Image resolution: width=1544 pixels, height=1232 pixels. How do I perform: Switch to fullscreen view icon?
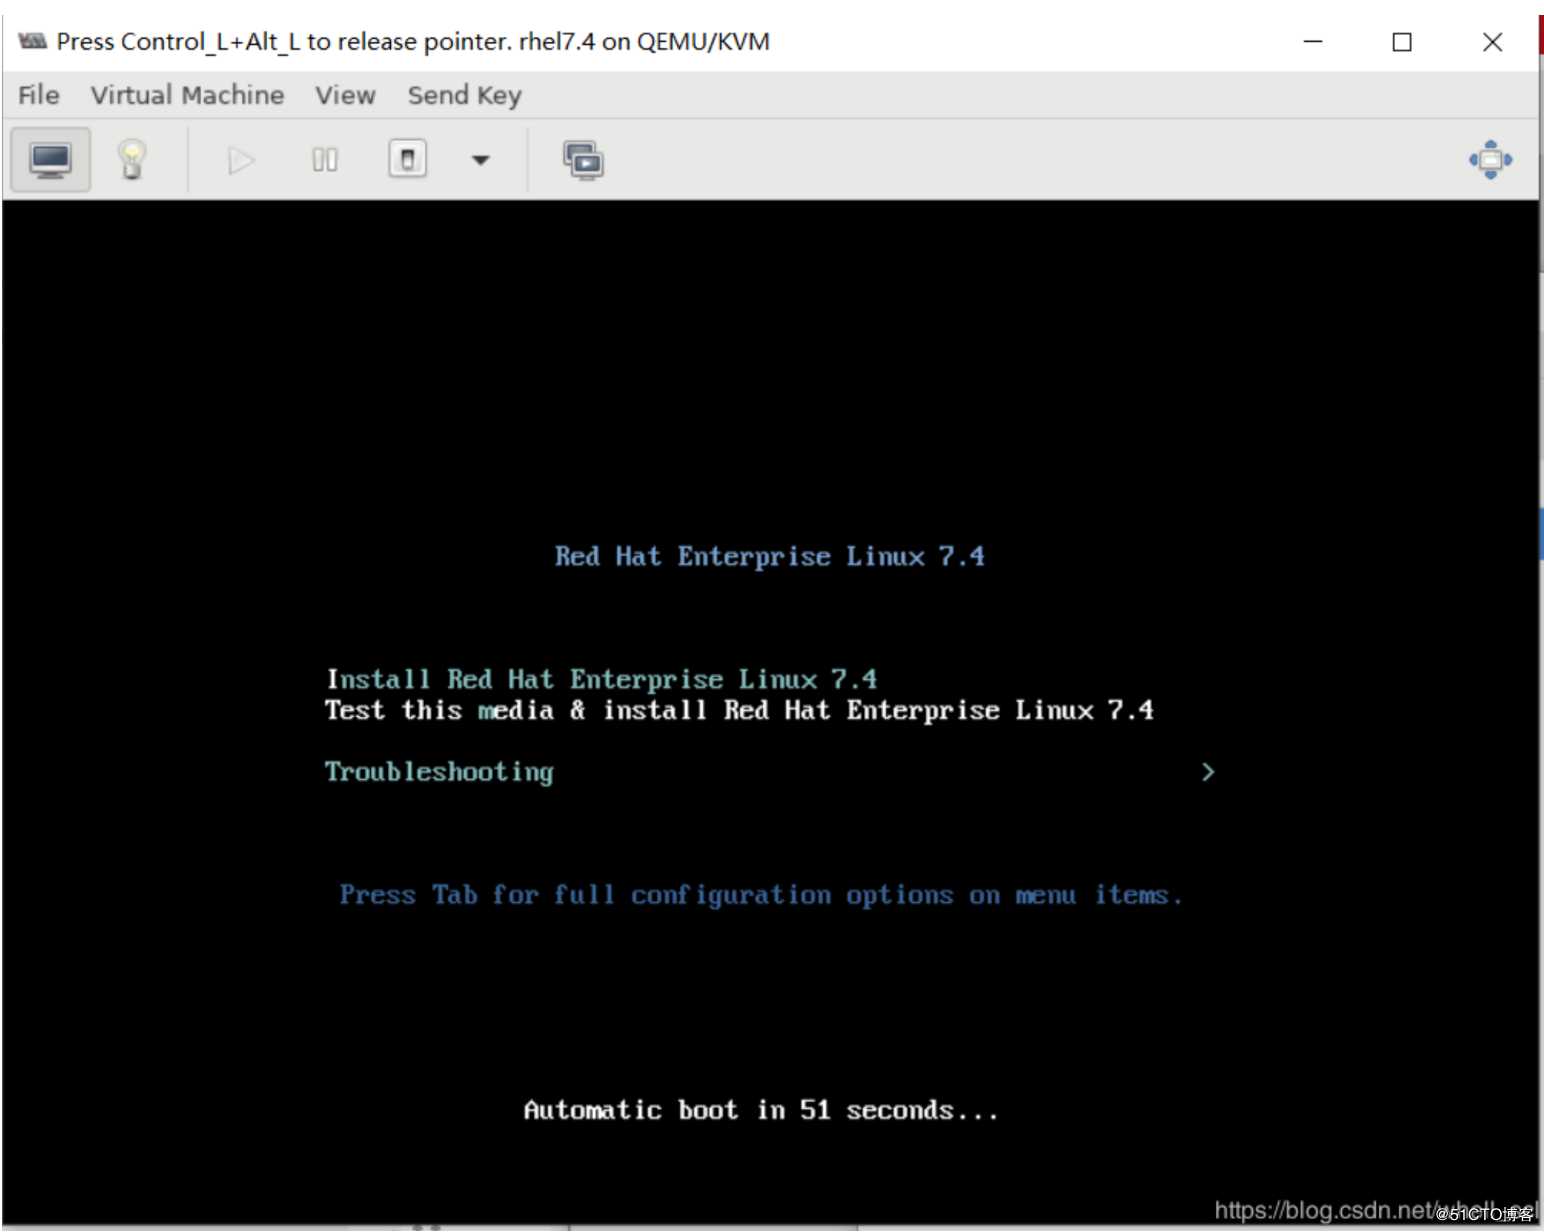(1490, 160)
